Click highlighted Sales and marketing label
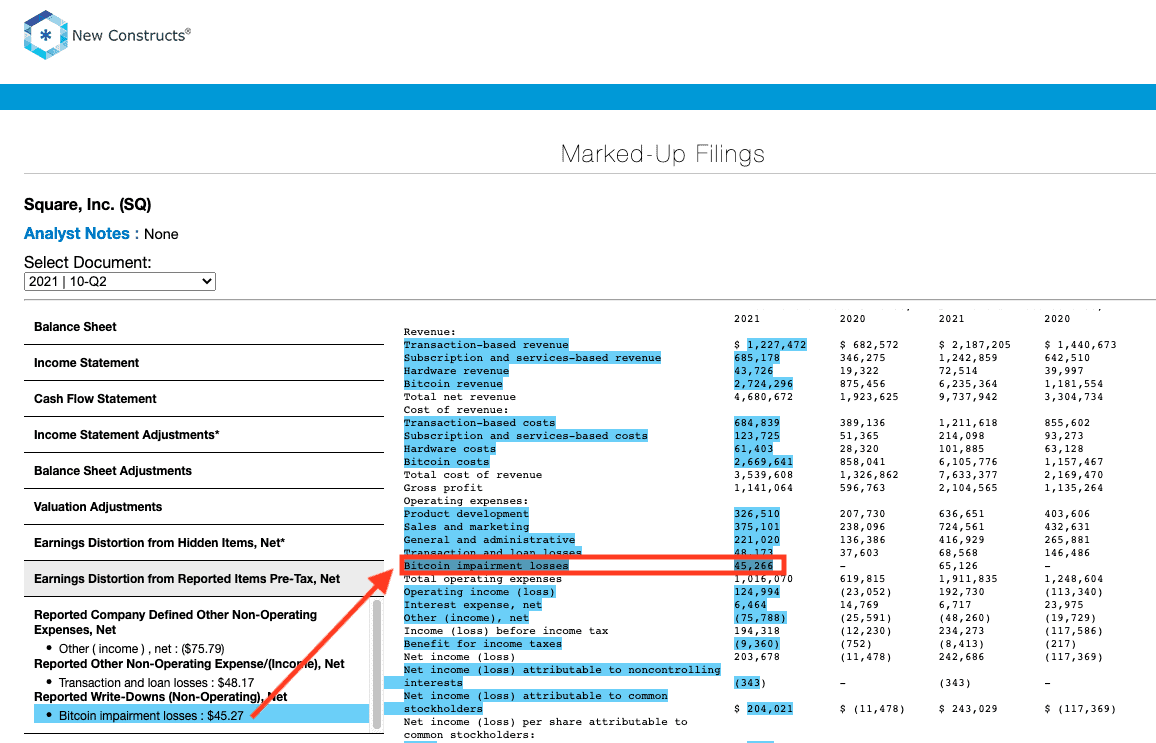The height and width of the screenshot is (743, 1156). coord(466,527)
